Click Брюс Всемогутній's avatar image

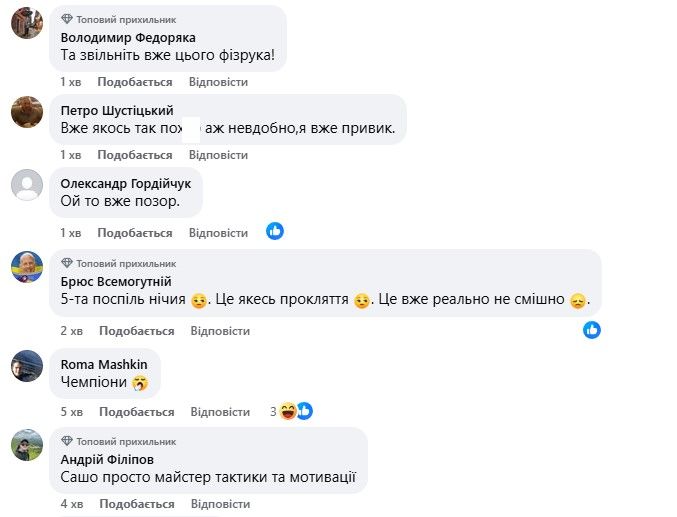[26, 266]
